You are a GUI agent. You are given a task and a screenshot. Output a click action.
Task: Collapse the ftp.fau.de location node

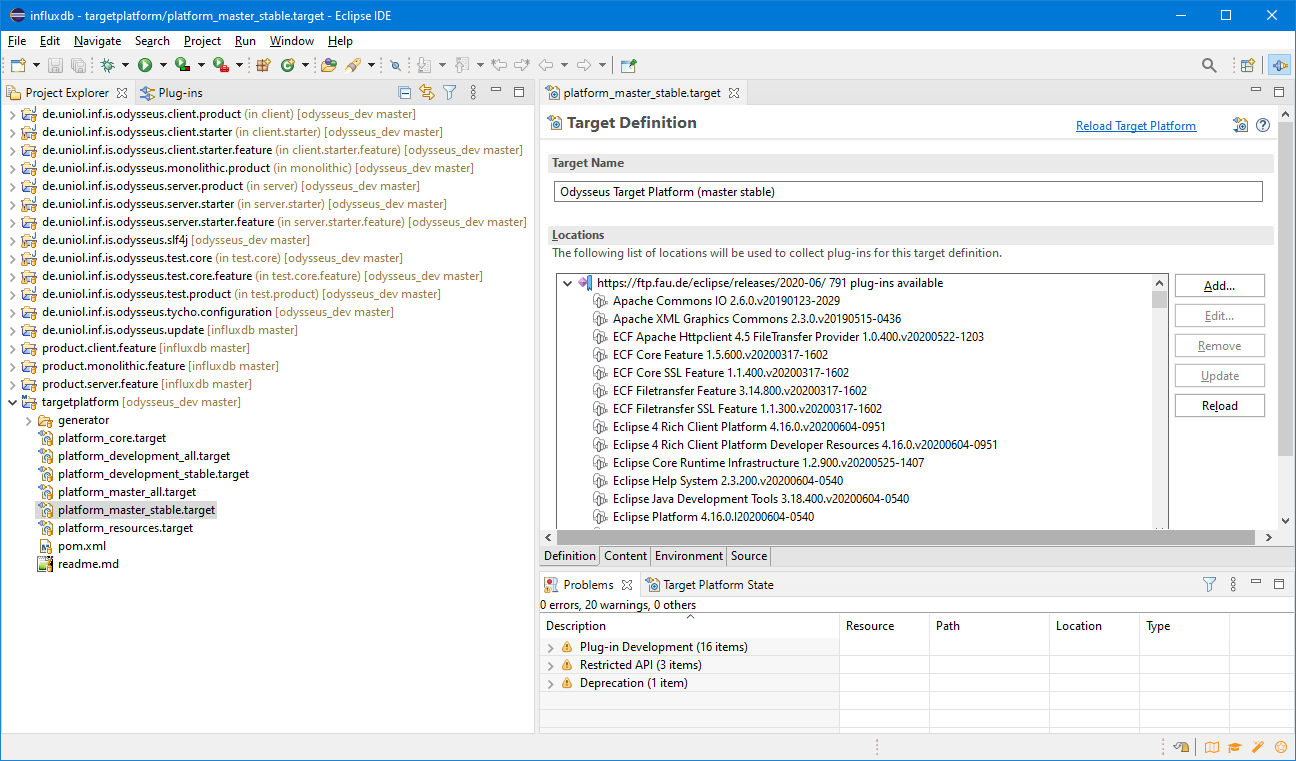568,283
